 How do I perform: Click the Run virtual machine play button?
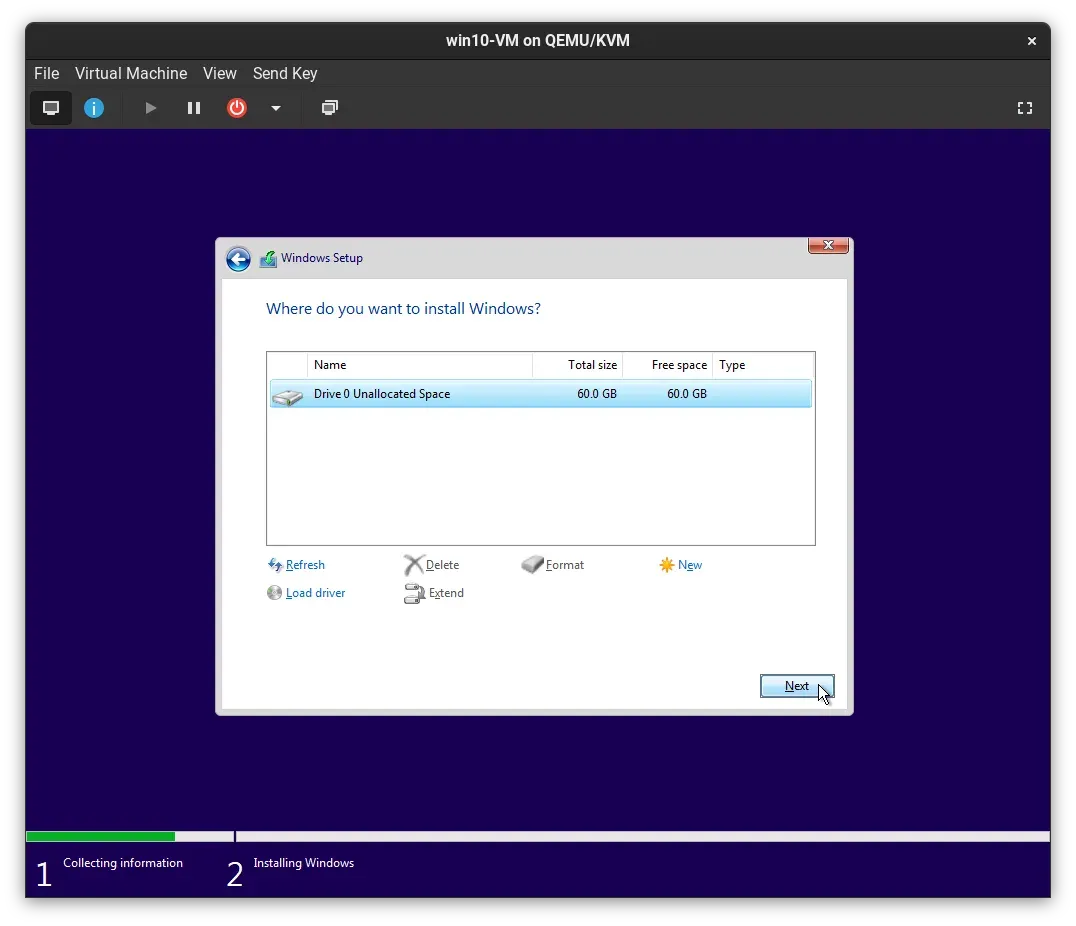(150, 108)
